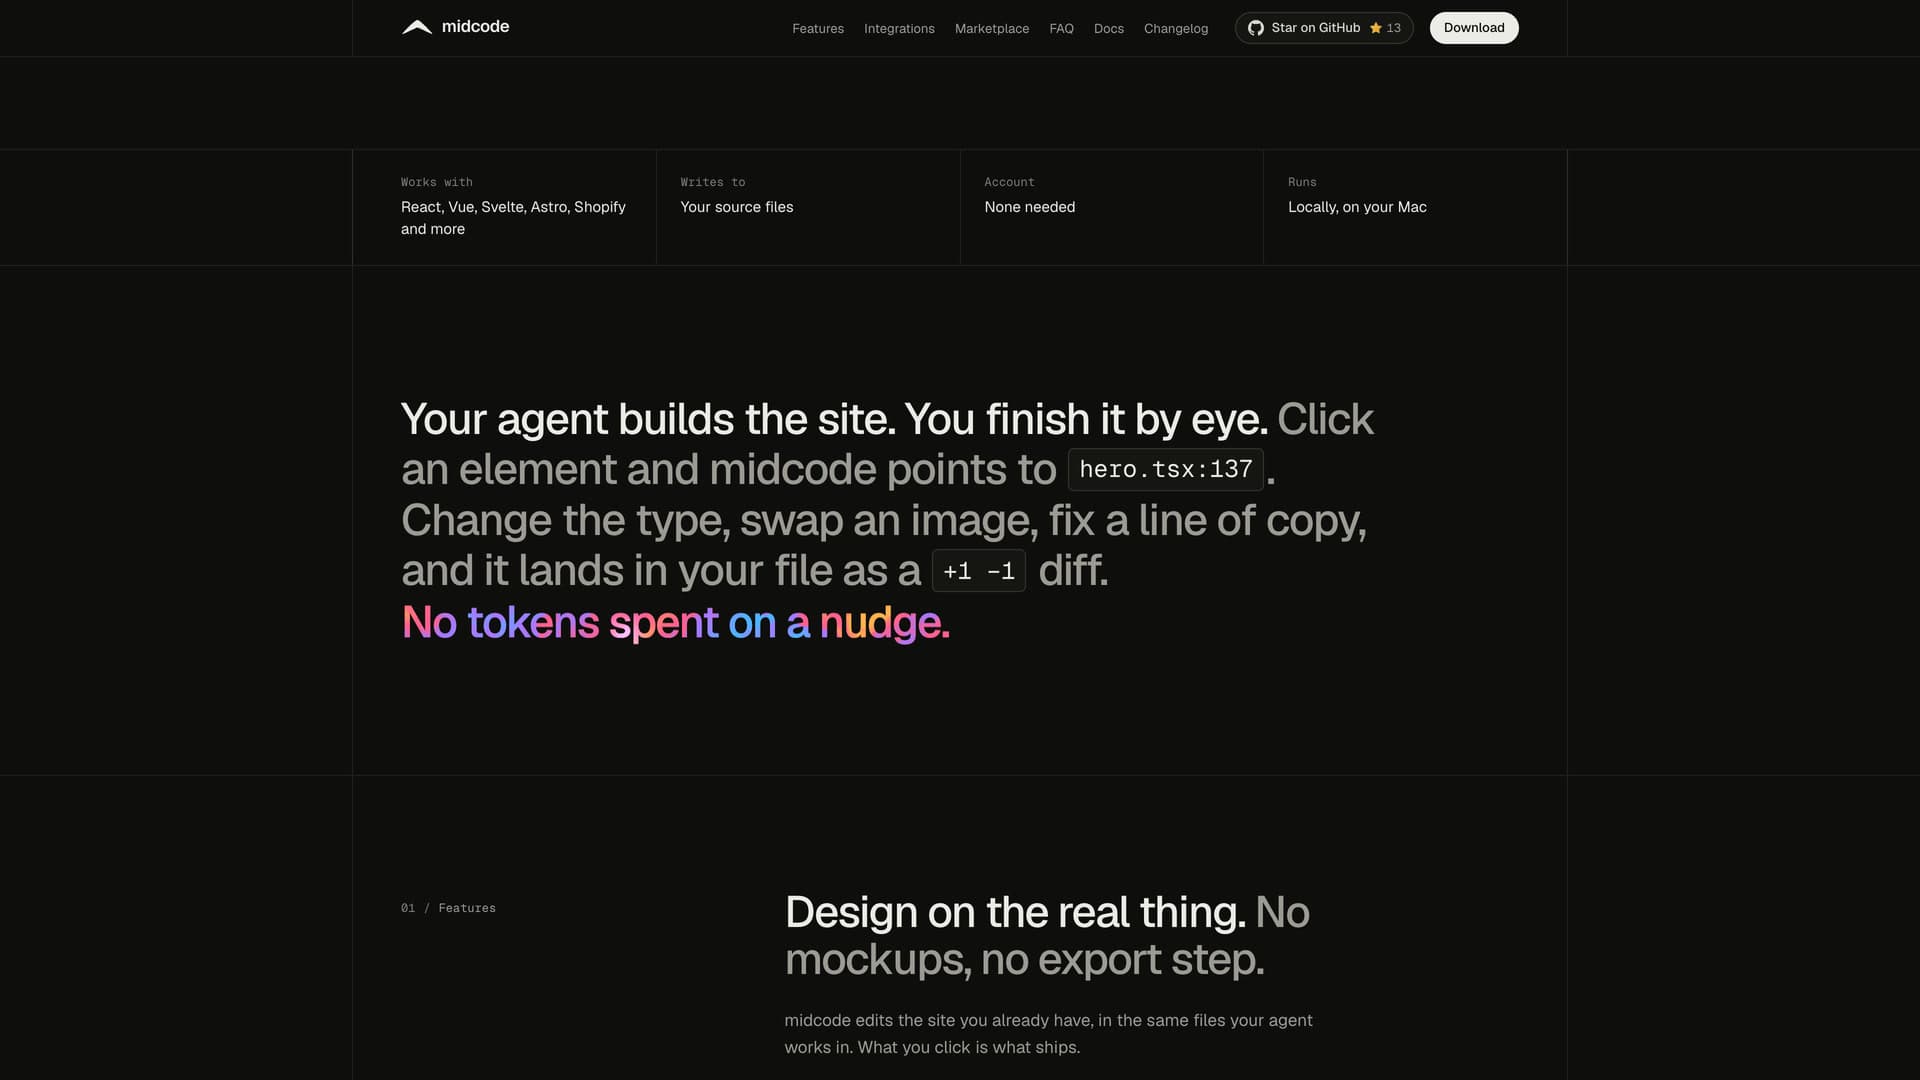The image size is (1920, 1080).
Task: Click the 'Runs' label
Action: tap(1302, 182)
